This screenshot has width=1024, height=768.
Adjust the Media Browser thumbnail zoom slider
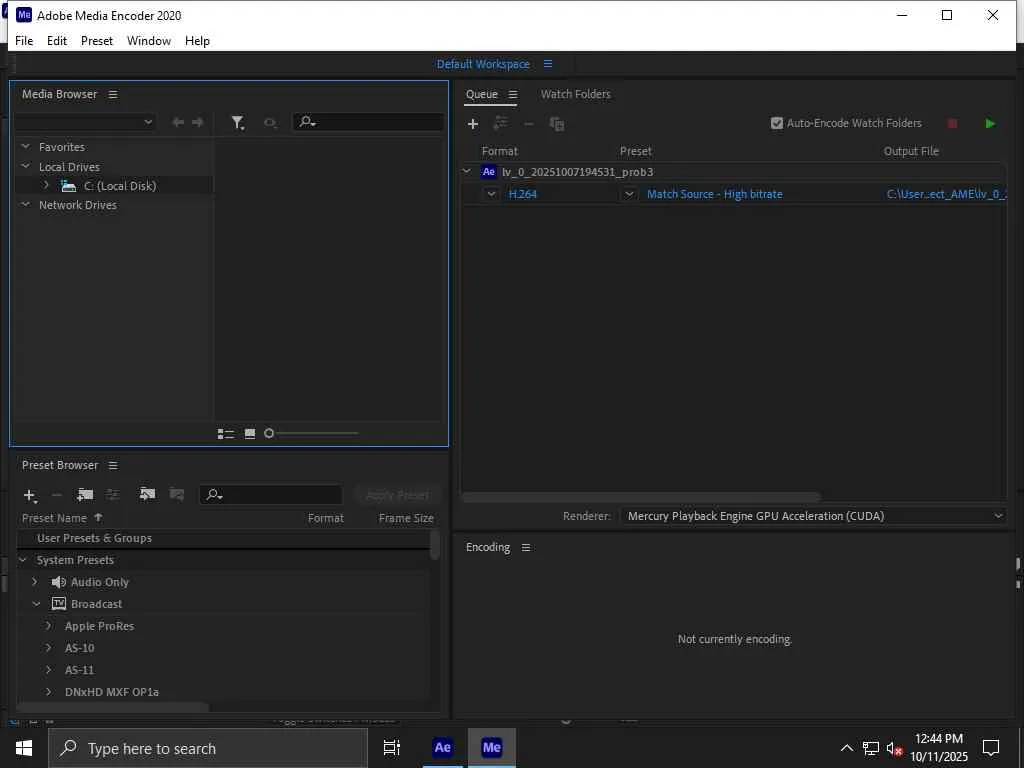268,434
